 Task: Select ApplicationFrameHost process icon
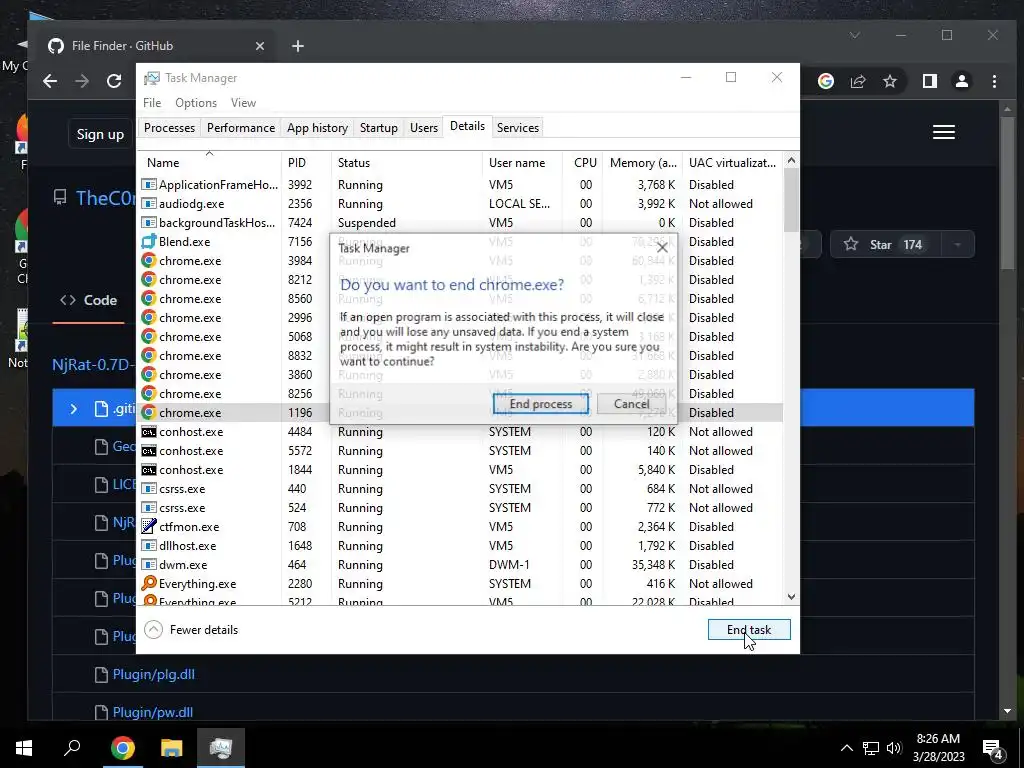(x=149, y=185)
